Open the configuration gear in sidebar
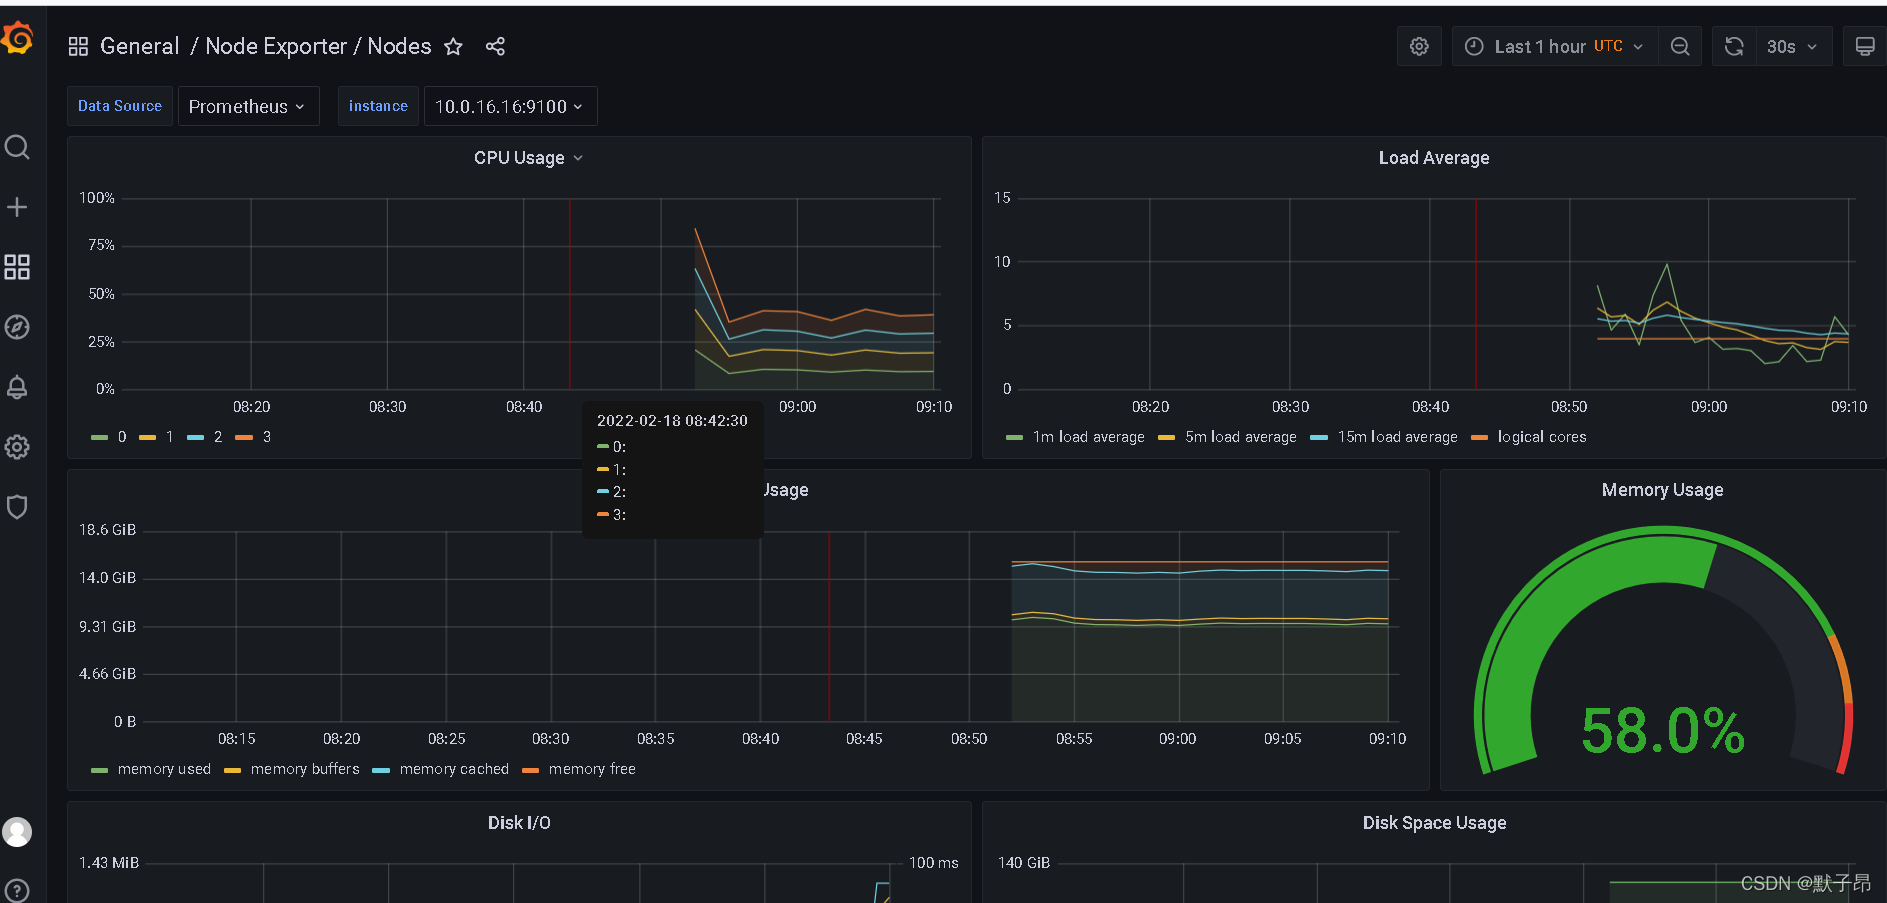The image size is (1887, 903). [17, 447]
